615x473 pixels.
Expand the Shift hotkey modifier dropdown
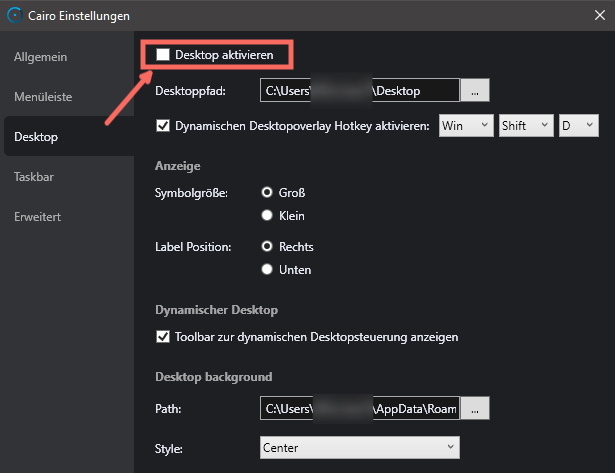[x=526, y=126]
